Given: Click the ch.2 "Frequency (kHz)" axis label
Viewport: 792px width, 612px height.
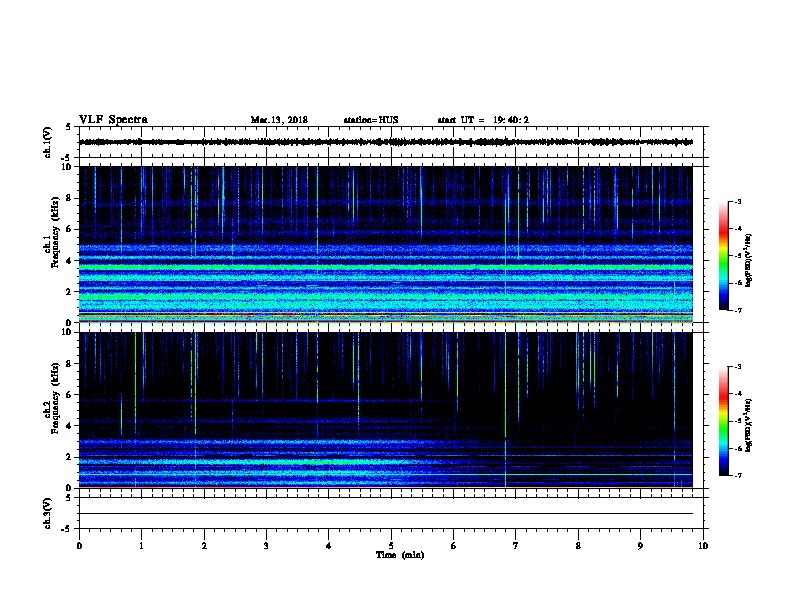Looking at the screenshot, I should point(55,398).
